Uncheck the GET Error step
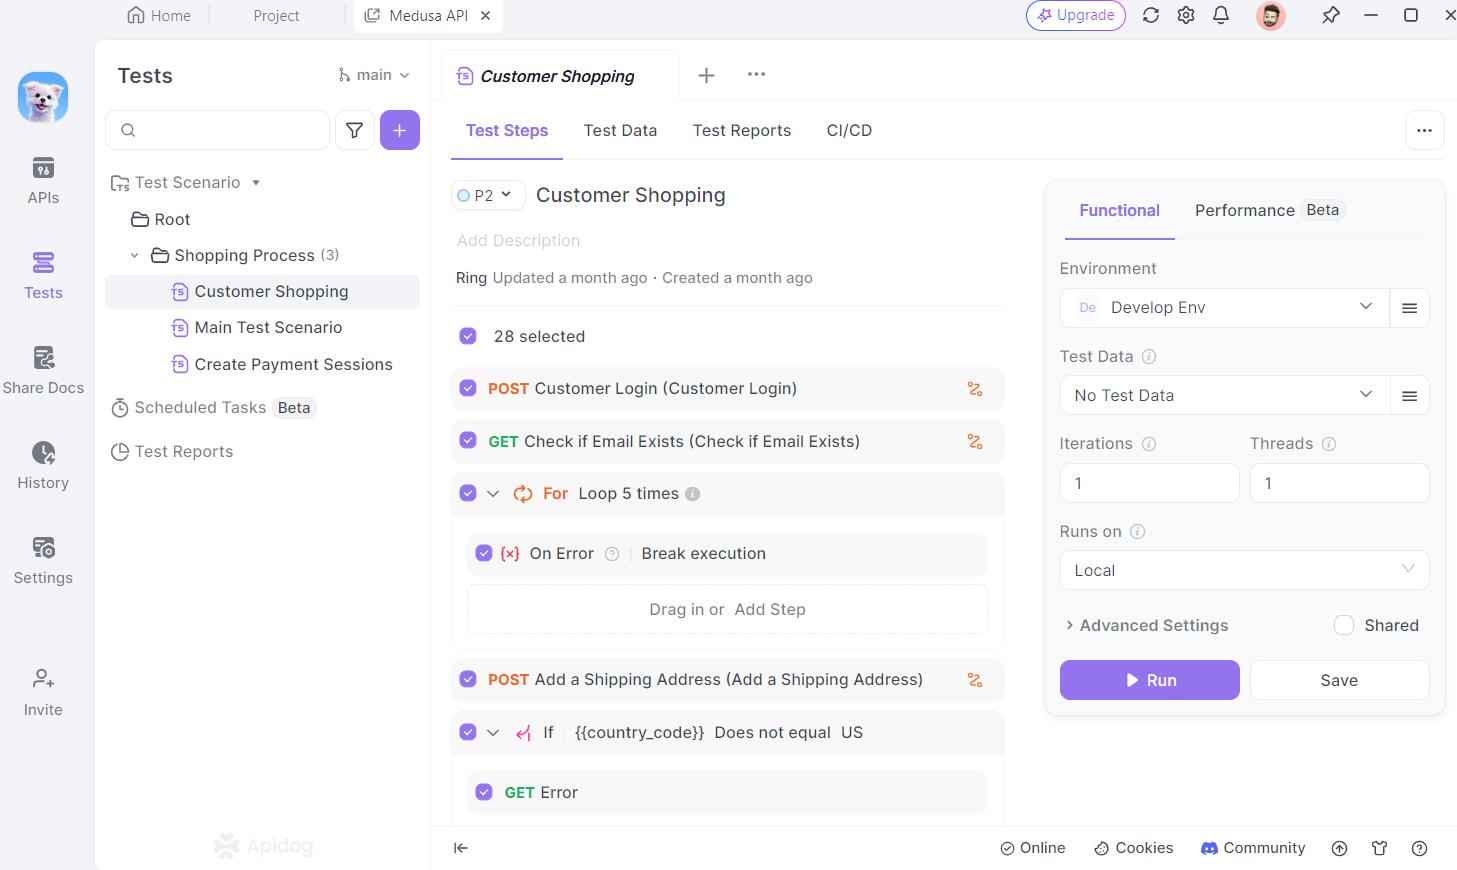This screenshot has height=870, width=1457. click(x=484, y=792)
